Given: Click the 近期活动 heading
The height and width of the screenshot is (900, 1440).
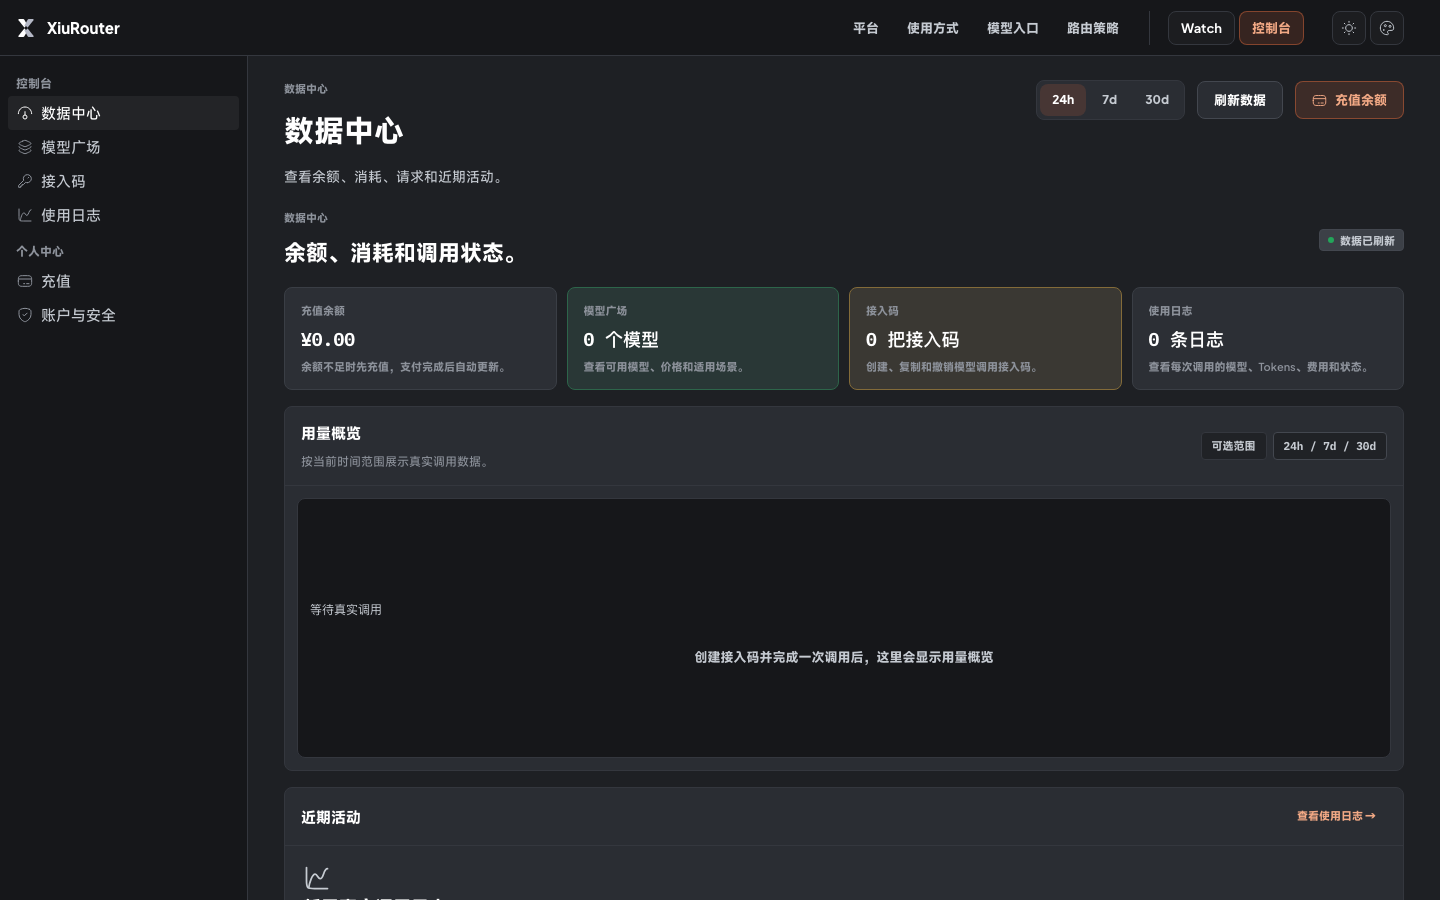Looking at the screenshot, I should [331, 817].
